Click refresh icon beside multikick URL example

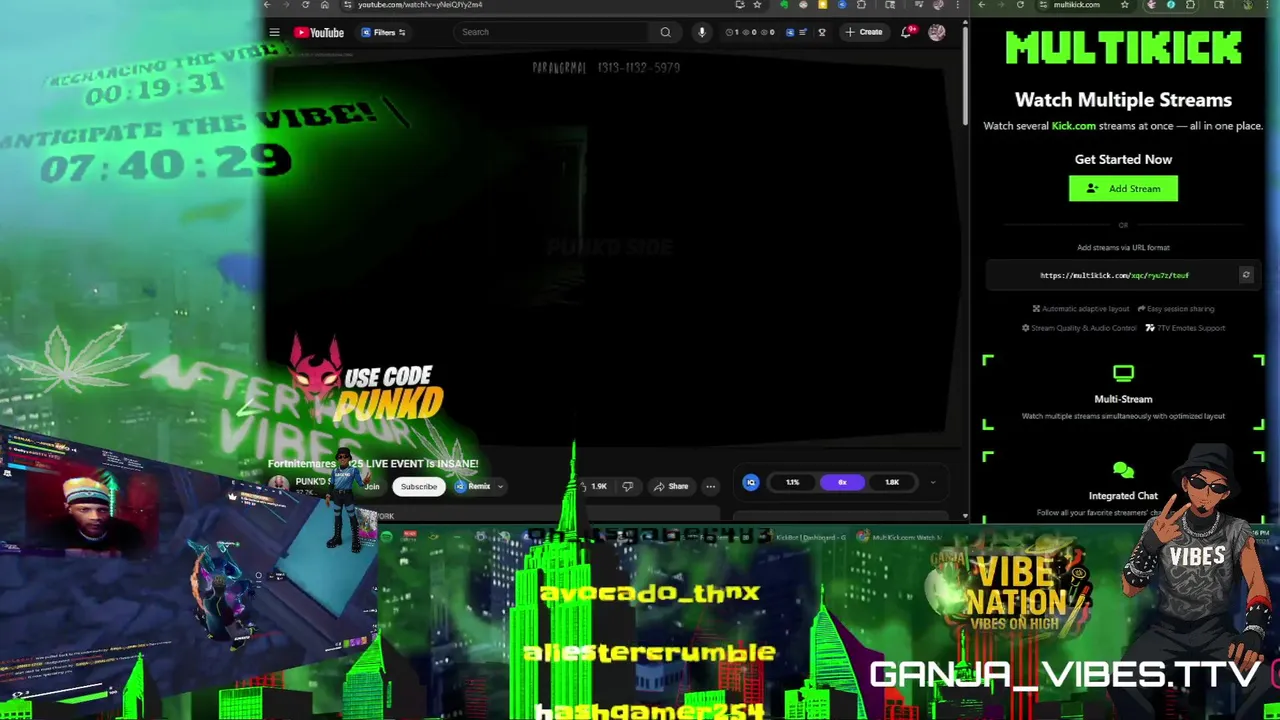[1246, 275]
